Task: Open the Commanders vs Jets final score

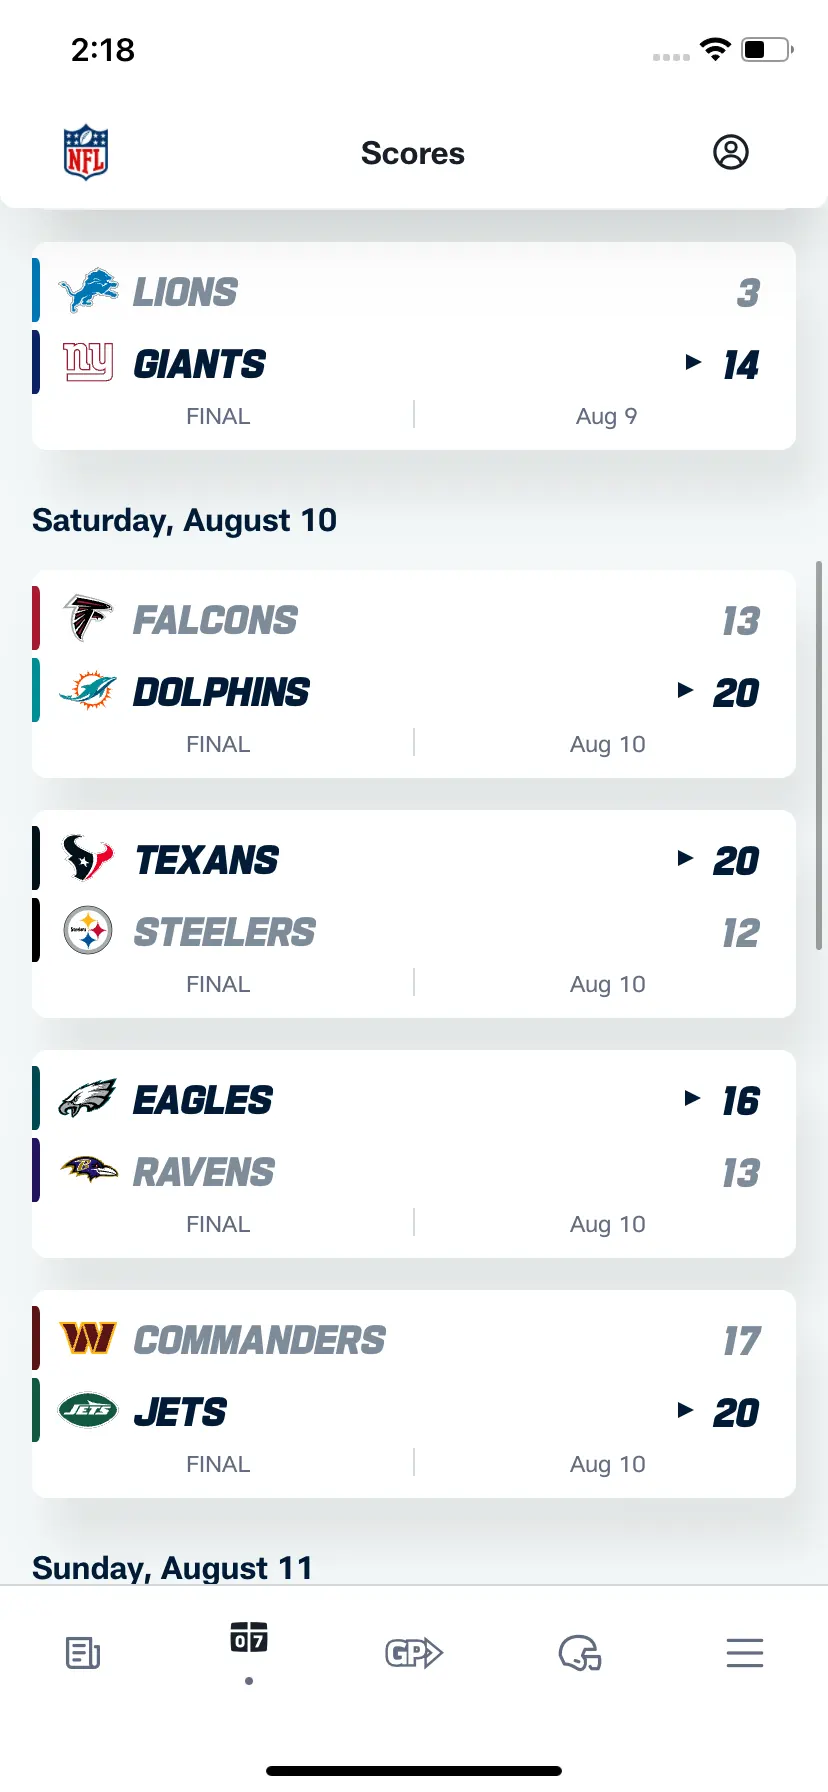Action: tap(414, 1394)
